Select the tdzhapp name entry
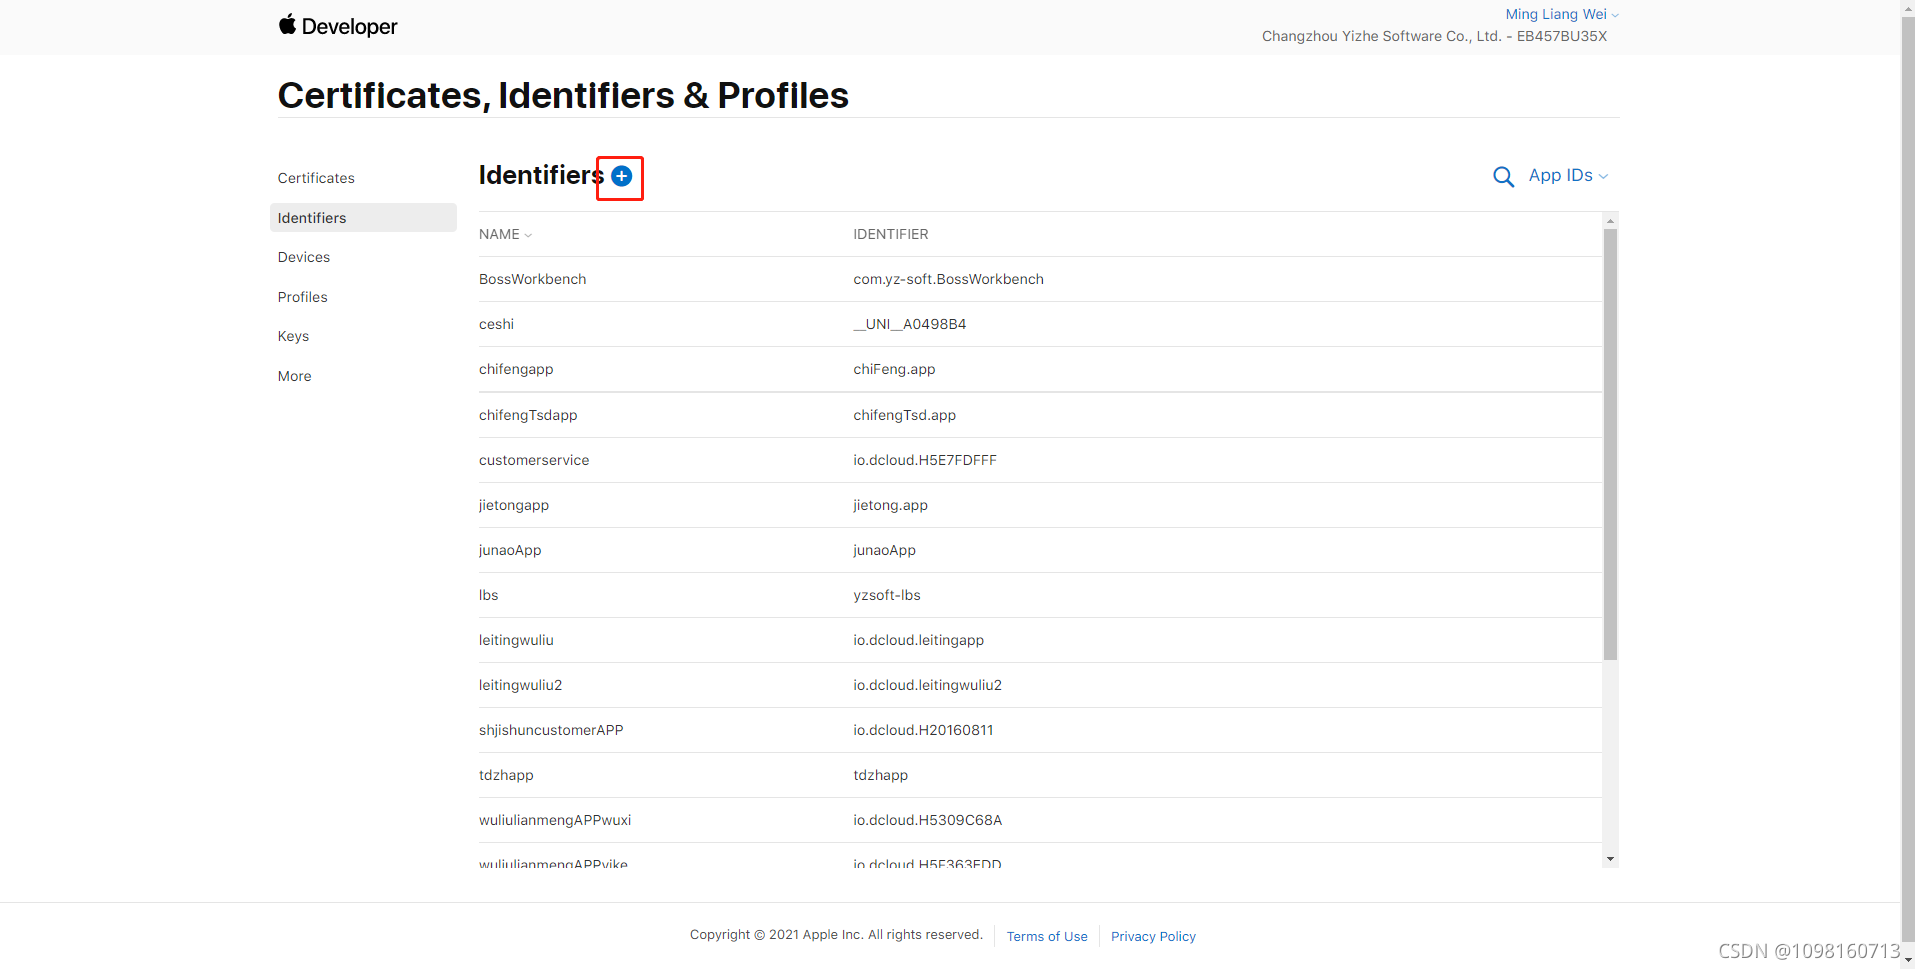1915x969 pixels. click(506, 775)
